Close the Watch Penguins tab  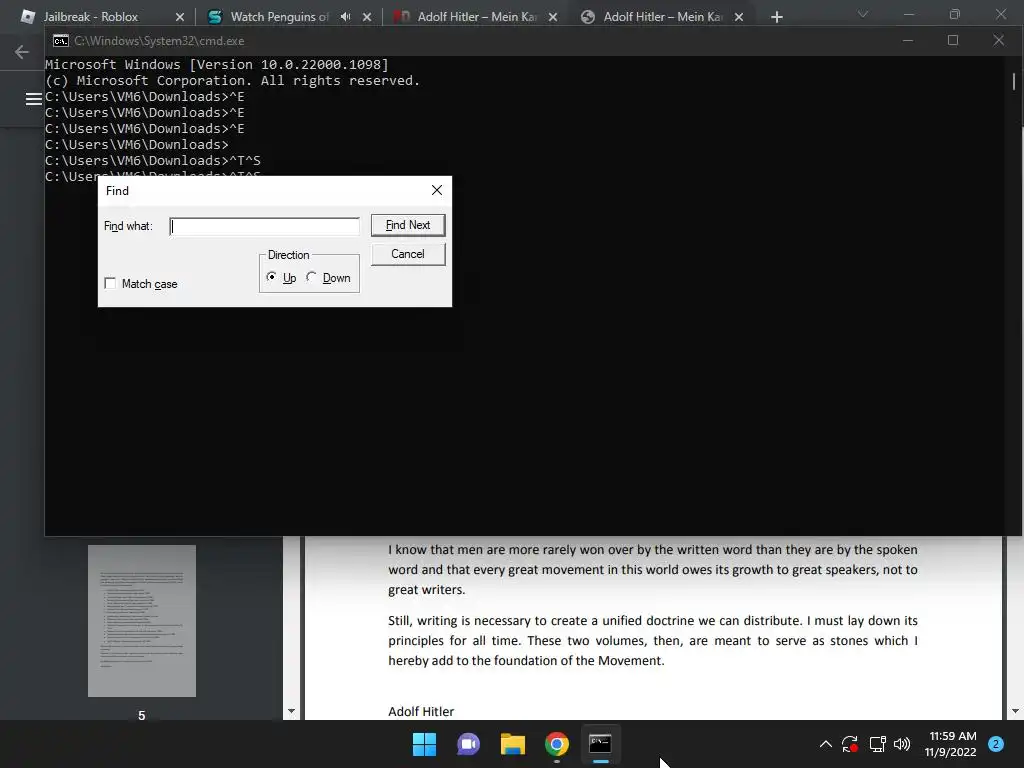pyautogui.click(x=367, y=17)
